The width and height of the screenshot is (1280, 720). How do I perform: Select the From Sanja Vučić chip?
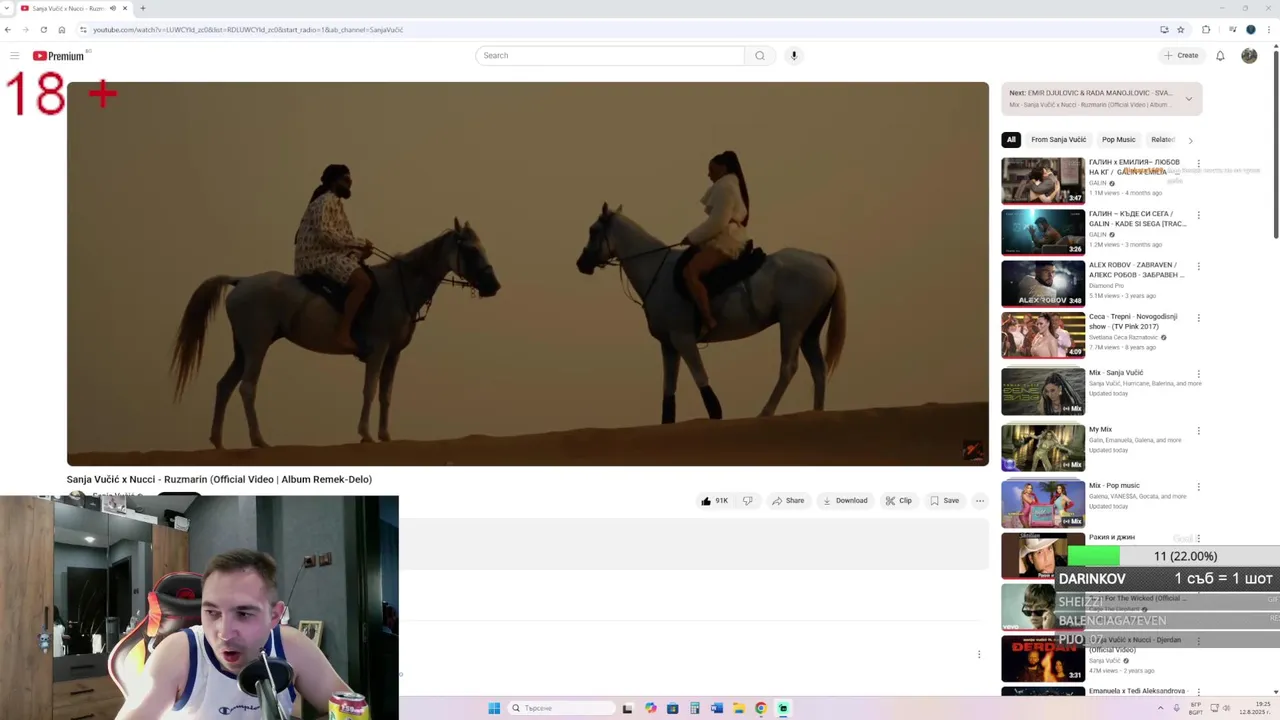(1058, 140)
